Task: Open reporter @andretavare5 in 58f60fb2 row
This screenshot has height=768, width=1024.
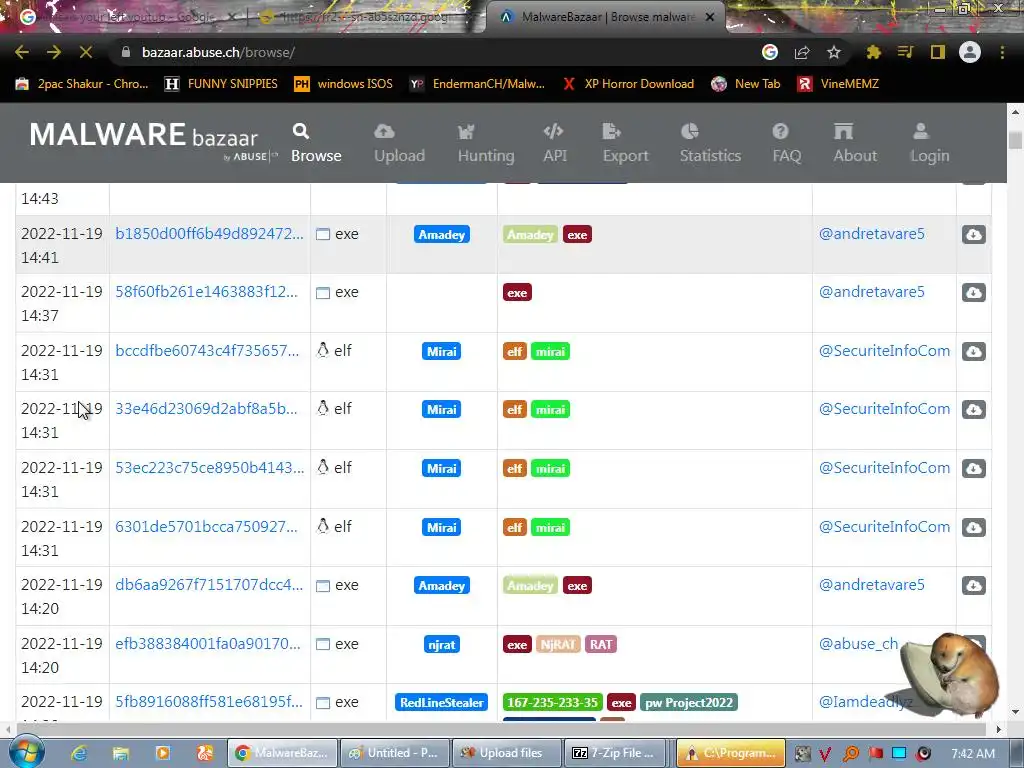Action: (x=872, y=292)
